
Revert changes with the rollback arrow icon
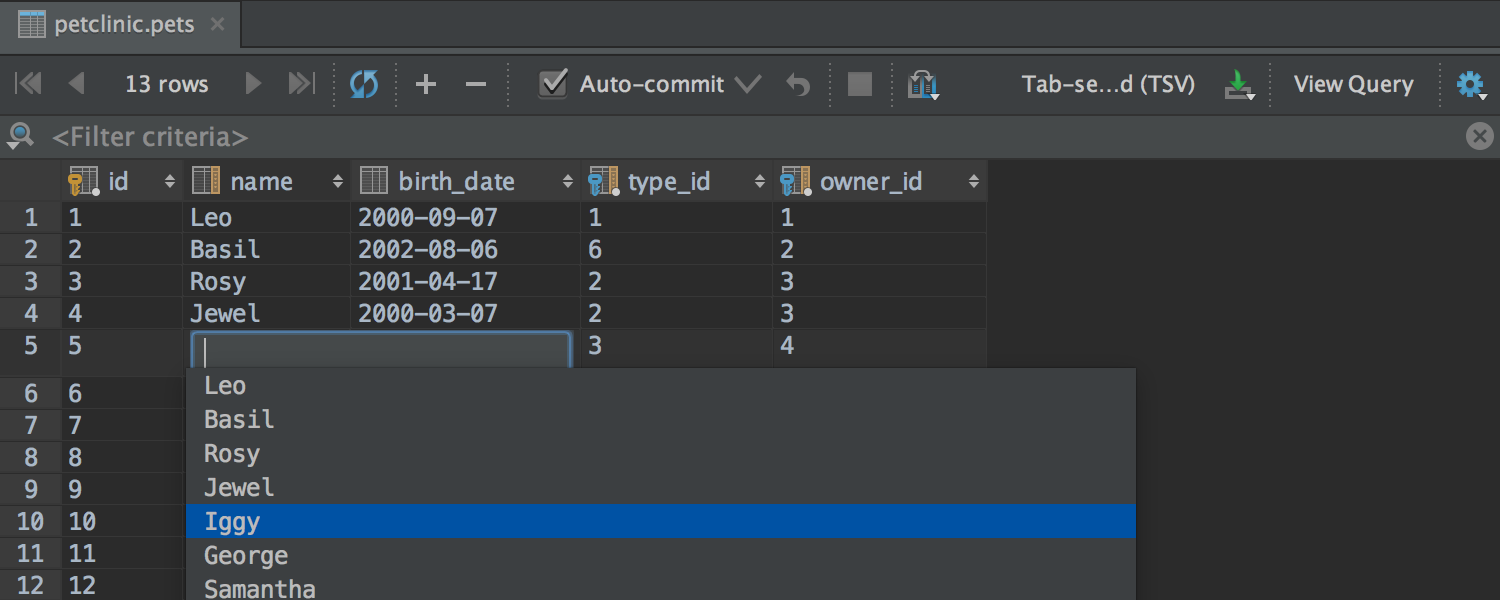tap(798, 84)
